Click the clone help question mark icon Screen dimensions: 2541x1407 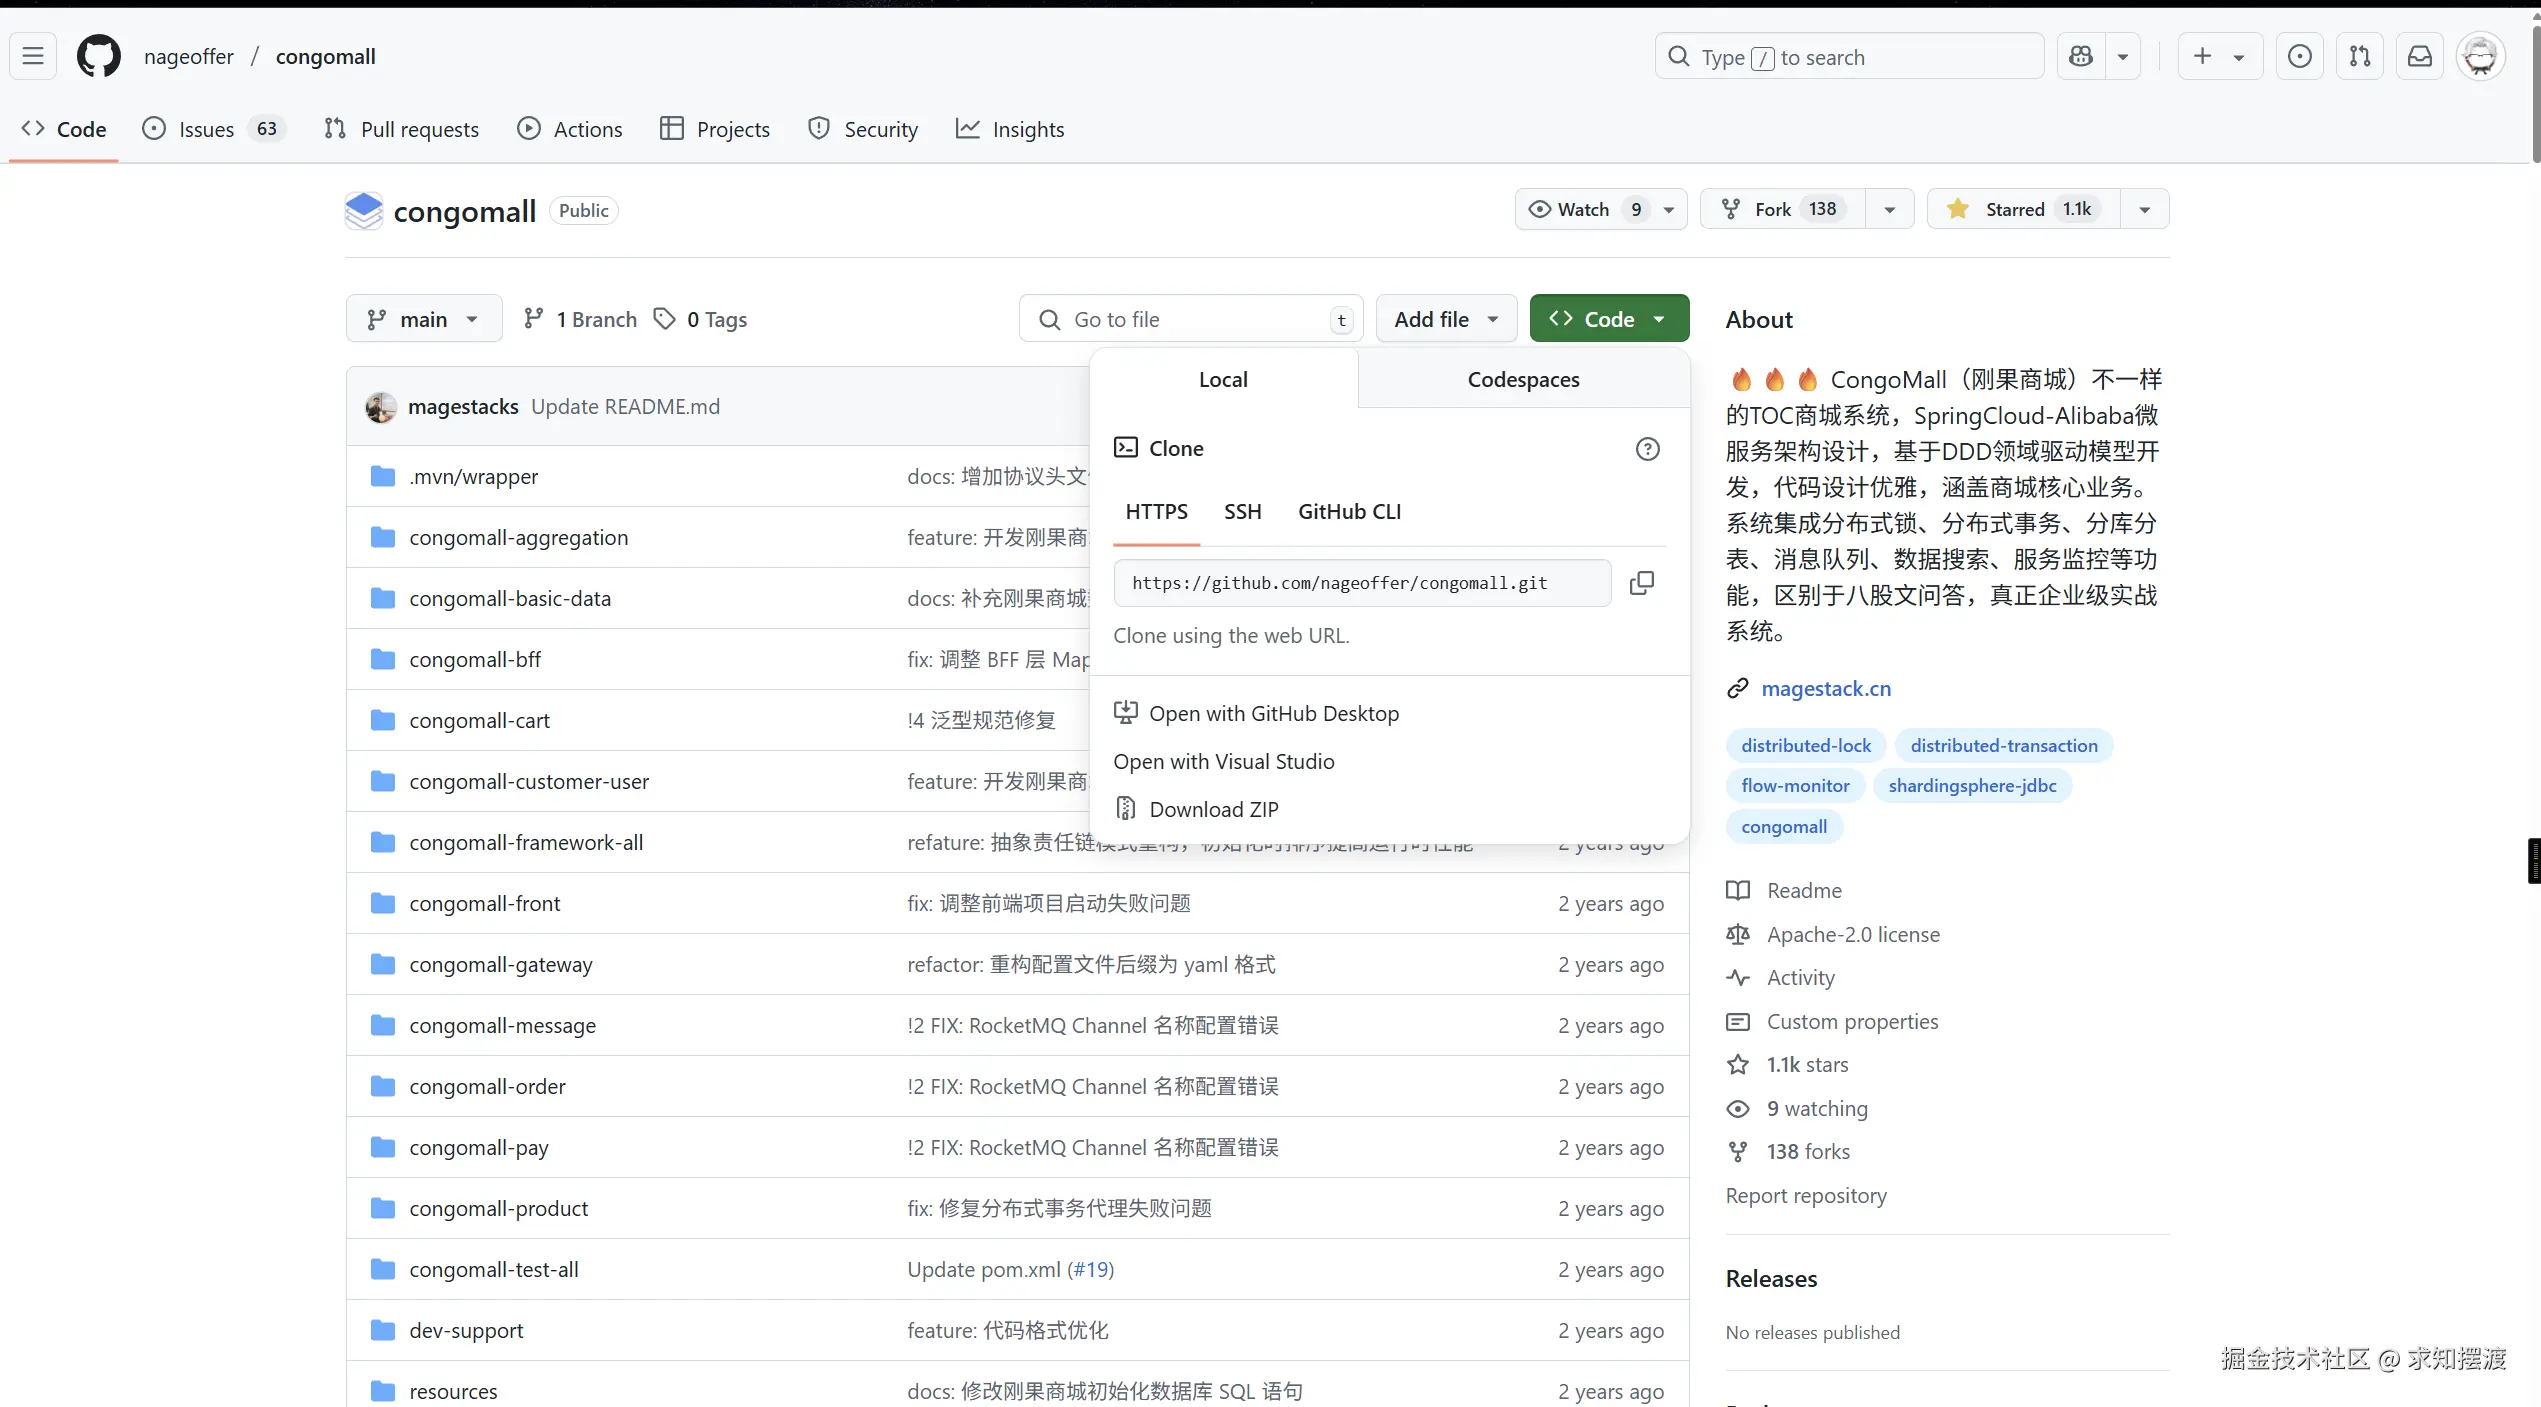(1647, 449)
